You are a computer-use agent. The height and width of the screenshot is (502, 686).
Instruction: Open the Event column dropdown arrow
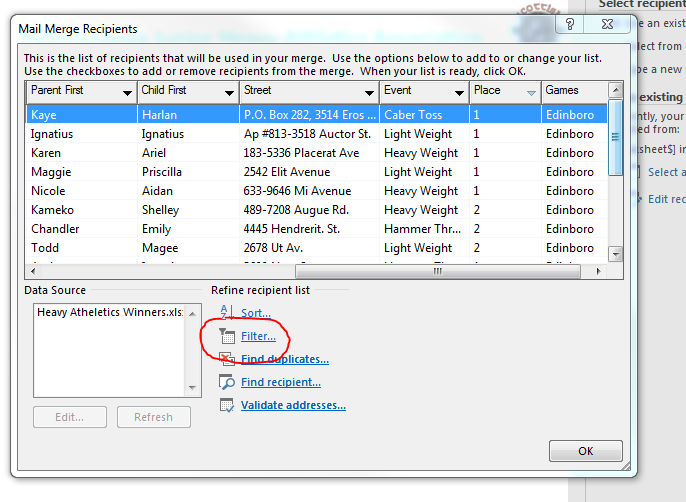(457, 92)
